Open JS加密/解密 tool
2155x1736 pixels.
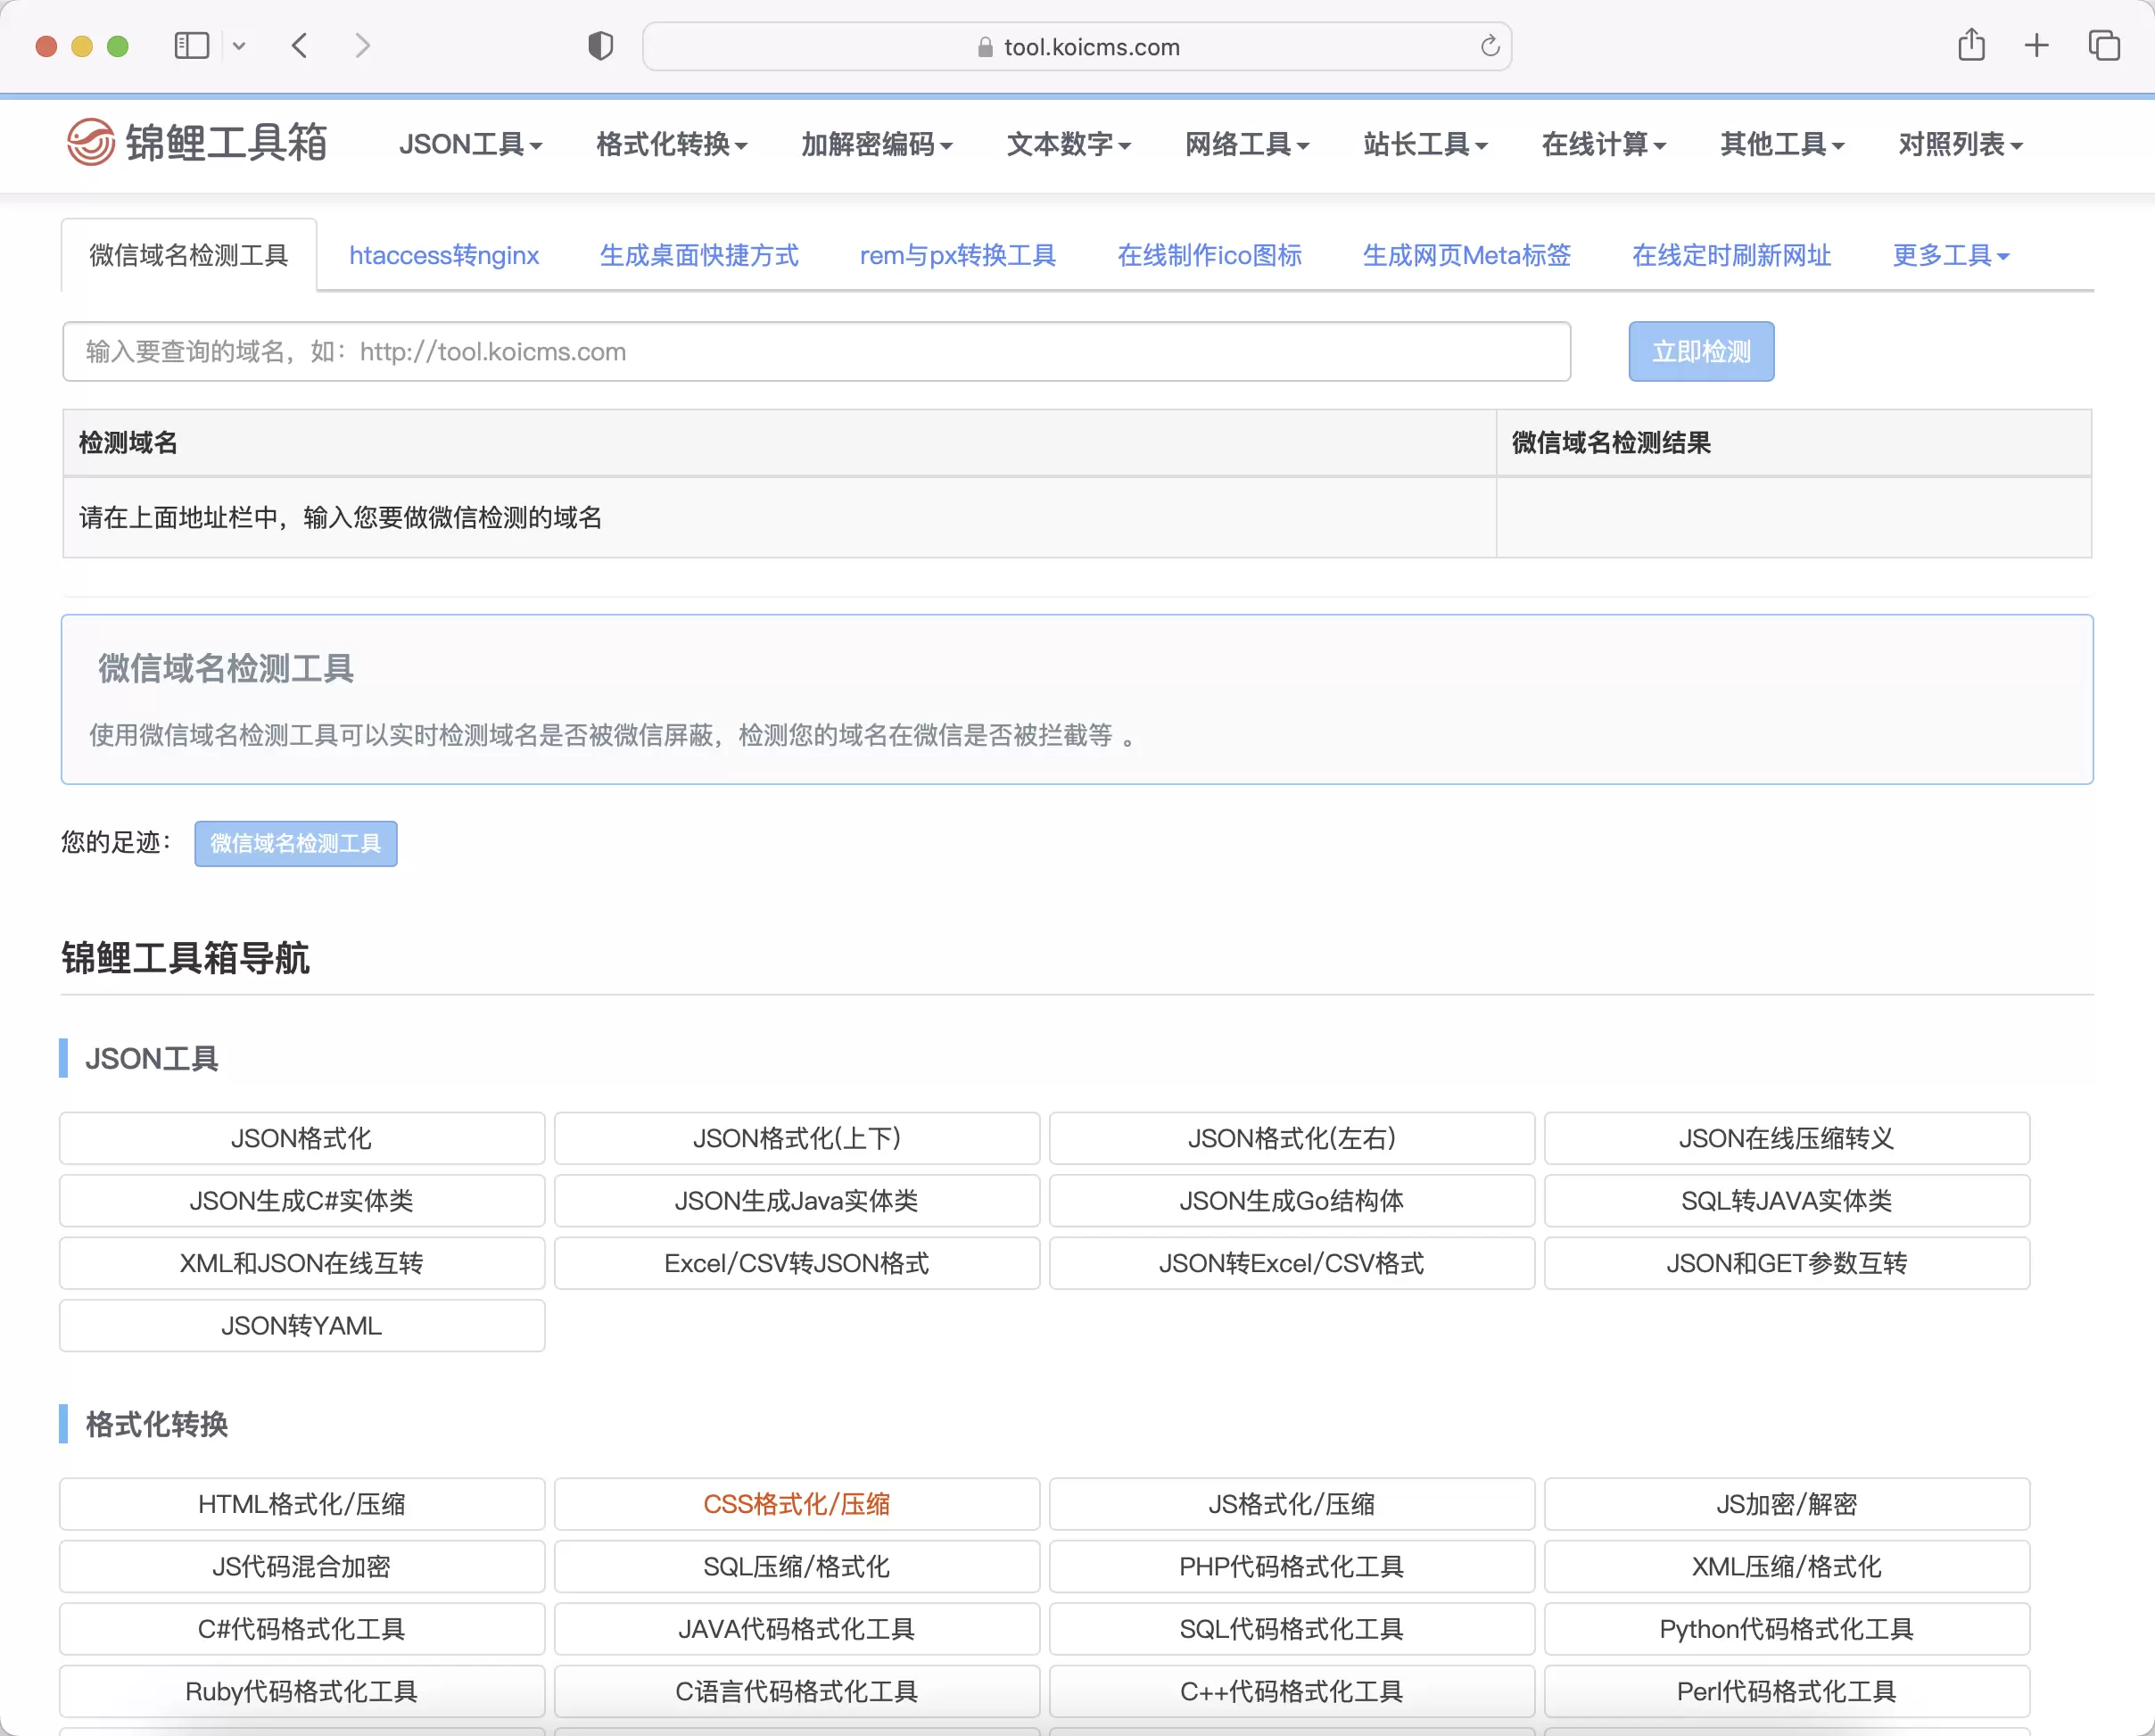click(1787, 1504)
